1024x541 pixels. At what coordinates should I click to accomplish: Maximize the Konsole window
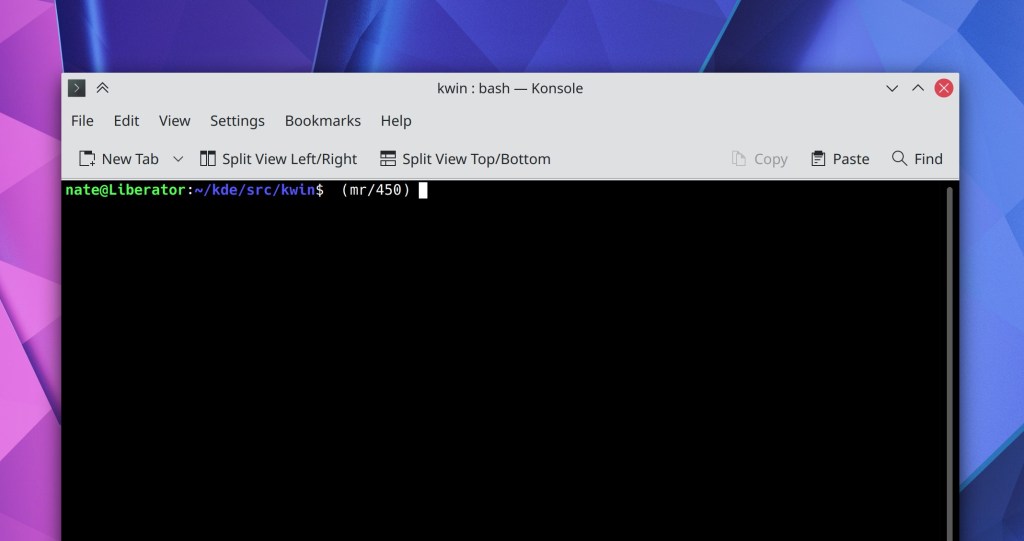pos(918,88)
